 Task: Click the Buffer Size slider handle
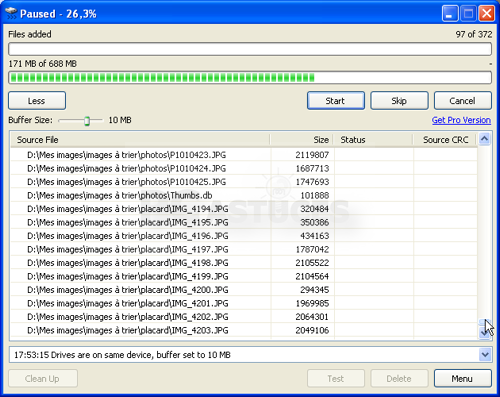87,121
